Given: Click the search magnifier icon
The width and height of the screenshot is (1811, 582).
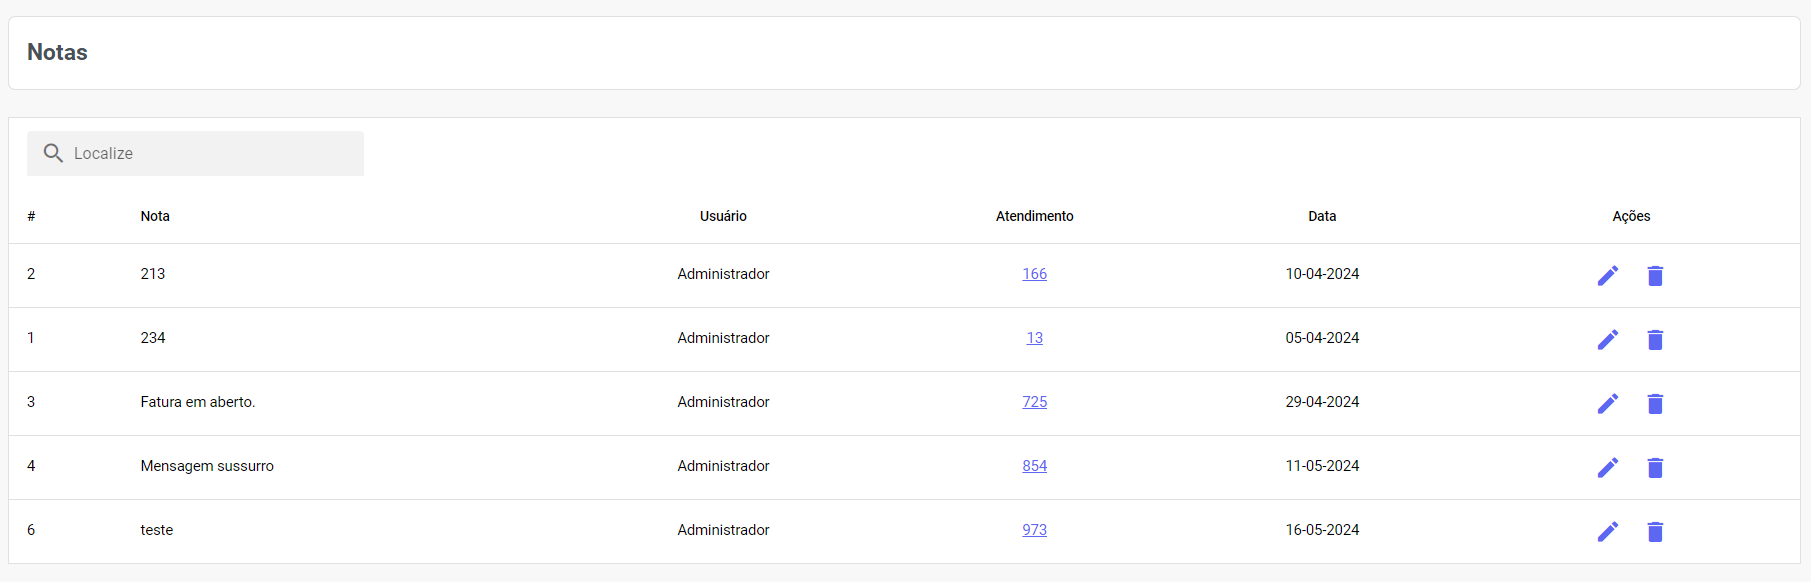Looking at the screenshot, I should [53, 153].
